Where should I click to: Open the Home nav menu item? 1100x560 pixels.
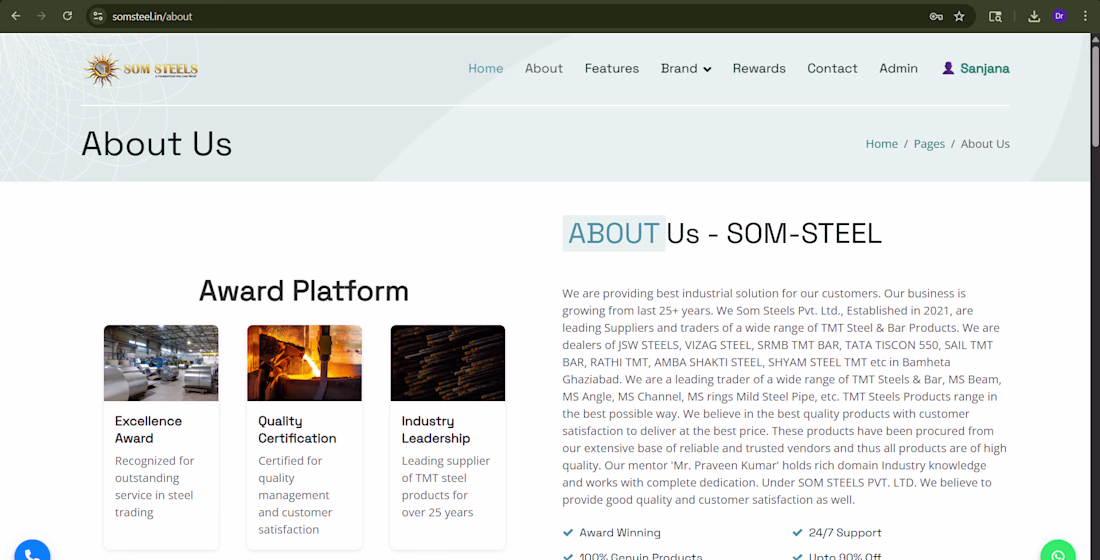(485, 68)
